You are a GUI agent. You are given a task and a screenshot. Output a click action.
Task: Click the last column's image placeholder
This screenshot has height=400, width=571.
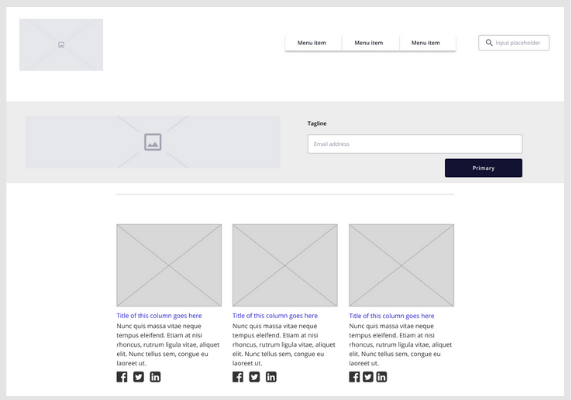point(401,265)
